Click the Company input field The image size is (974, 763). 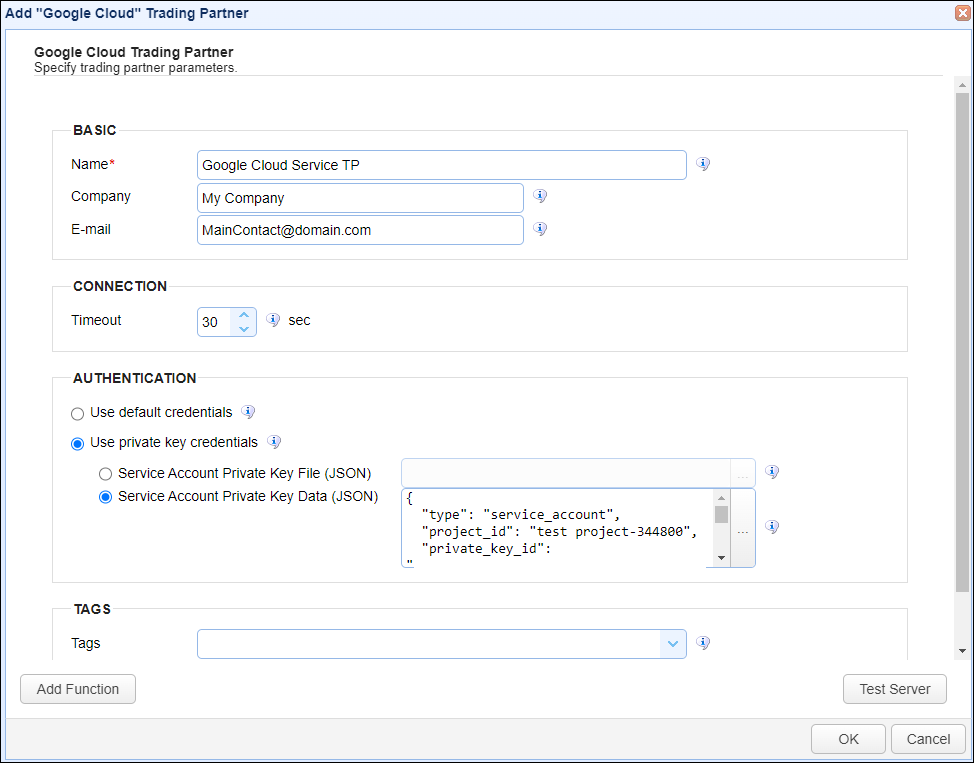click(x=360, y=198)
